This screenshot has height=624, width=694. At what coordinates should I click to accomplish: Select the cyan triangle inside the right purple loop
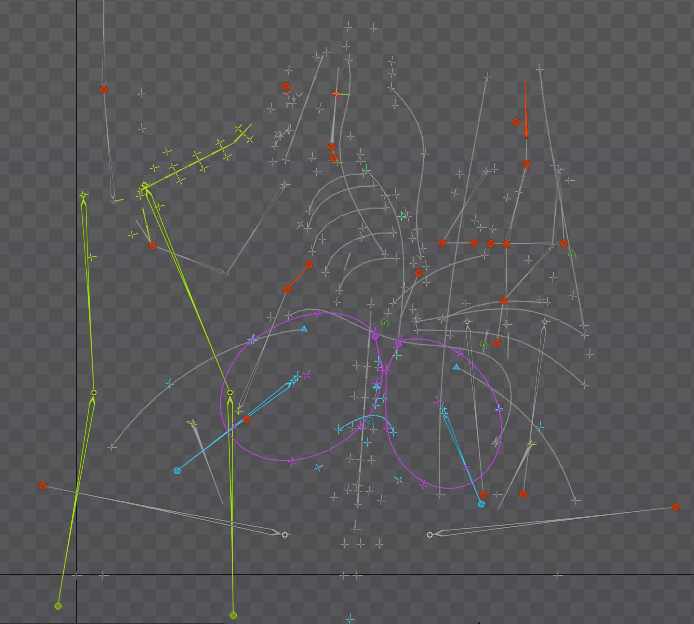click(456, 367)
